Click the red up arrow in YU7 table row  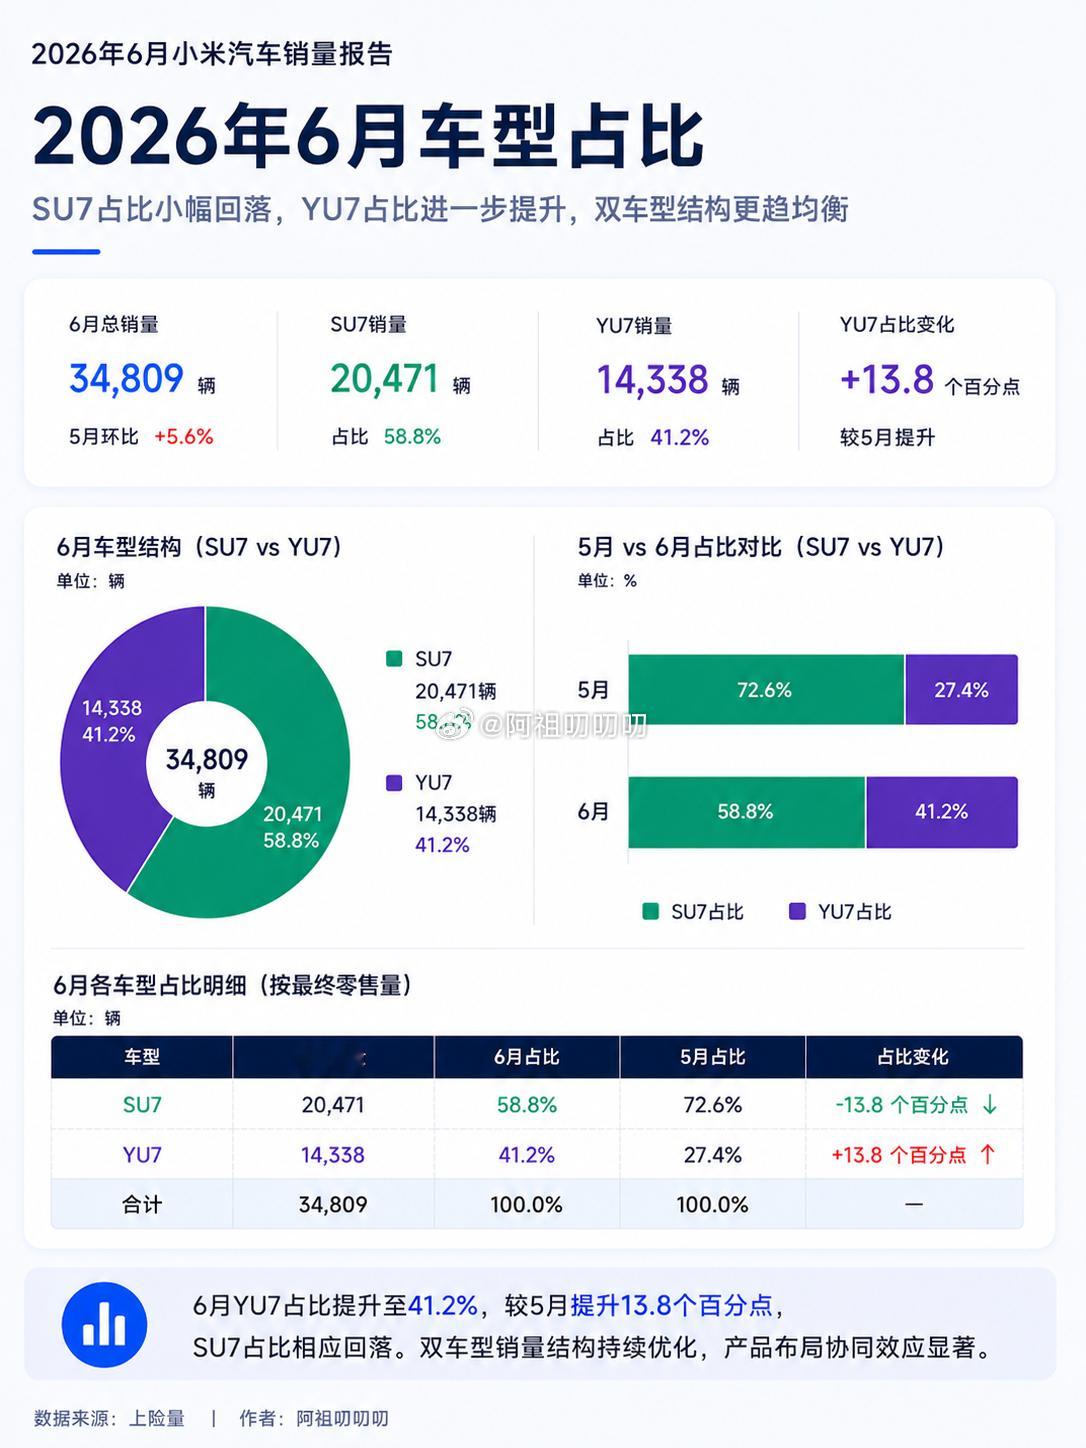pyautogui.click(x=988, y=1154)
